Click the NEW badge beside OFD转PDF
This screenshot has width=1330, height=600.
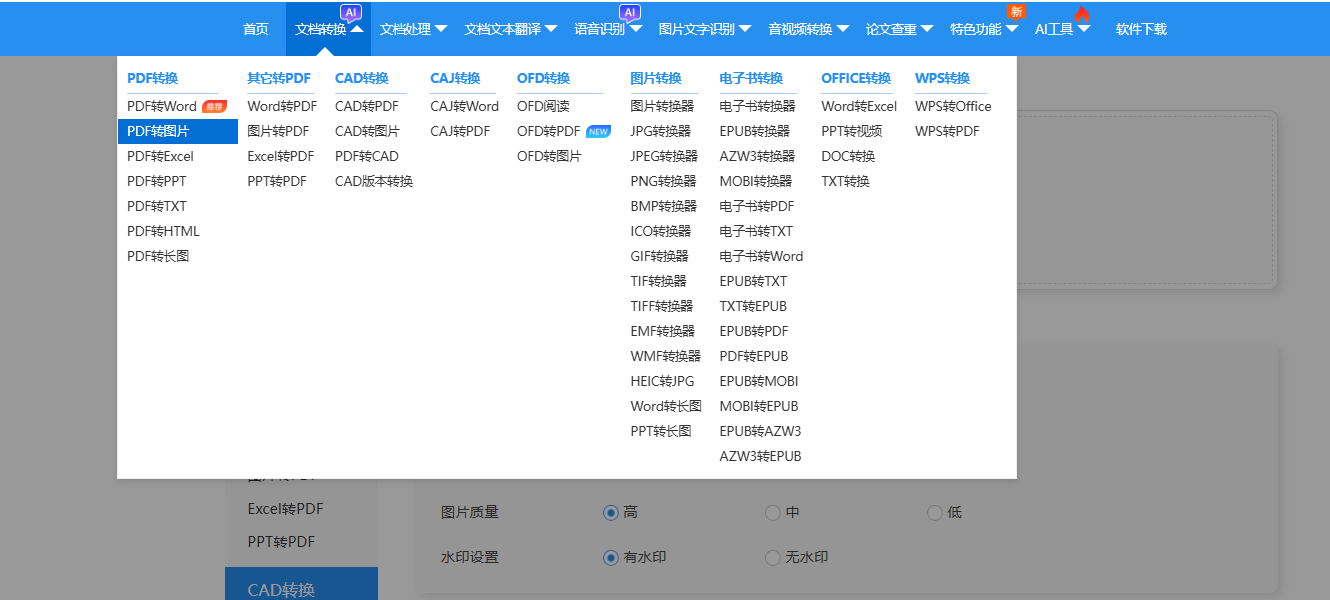[x=599, y=130]
